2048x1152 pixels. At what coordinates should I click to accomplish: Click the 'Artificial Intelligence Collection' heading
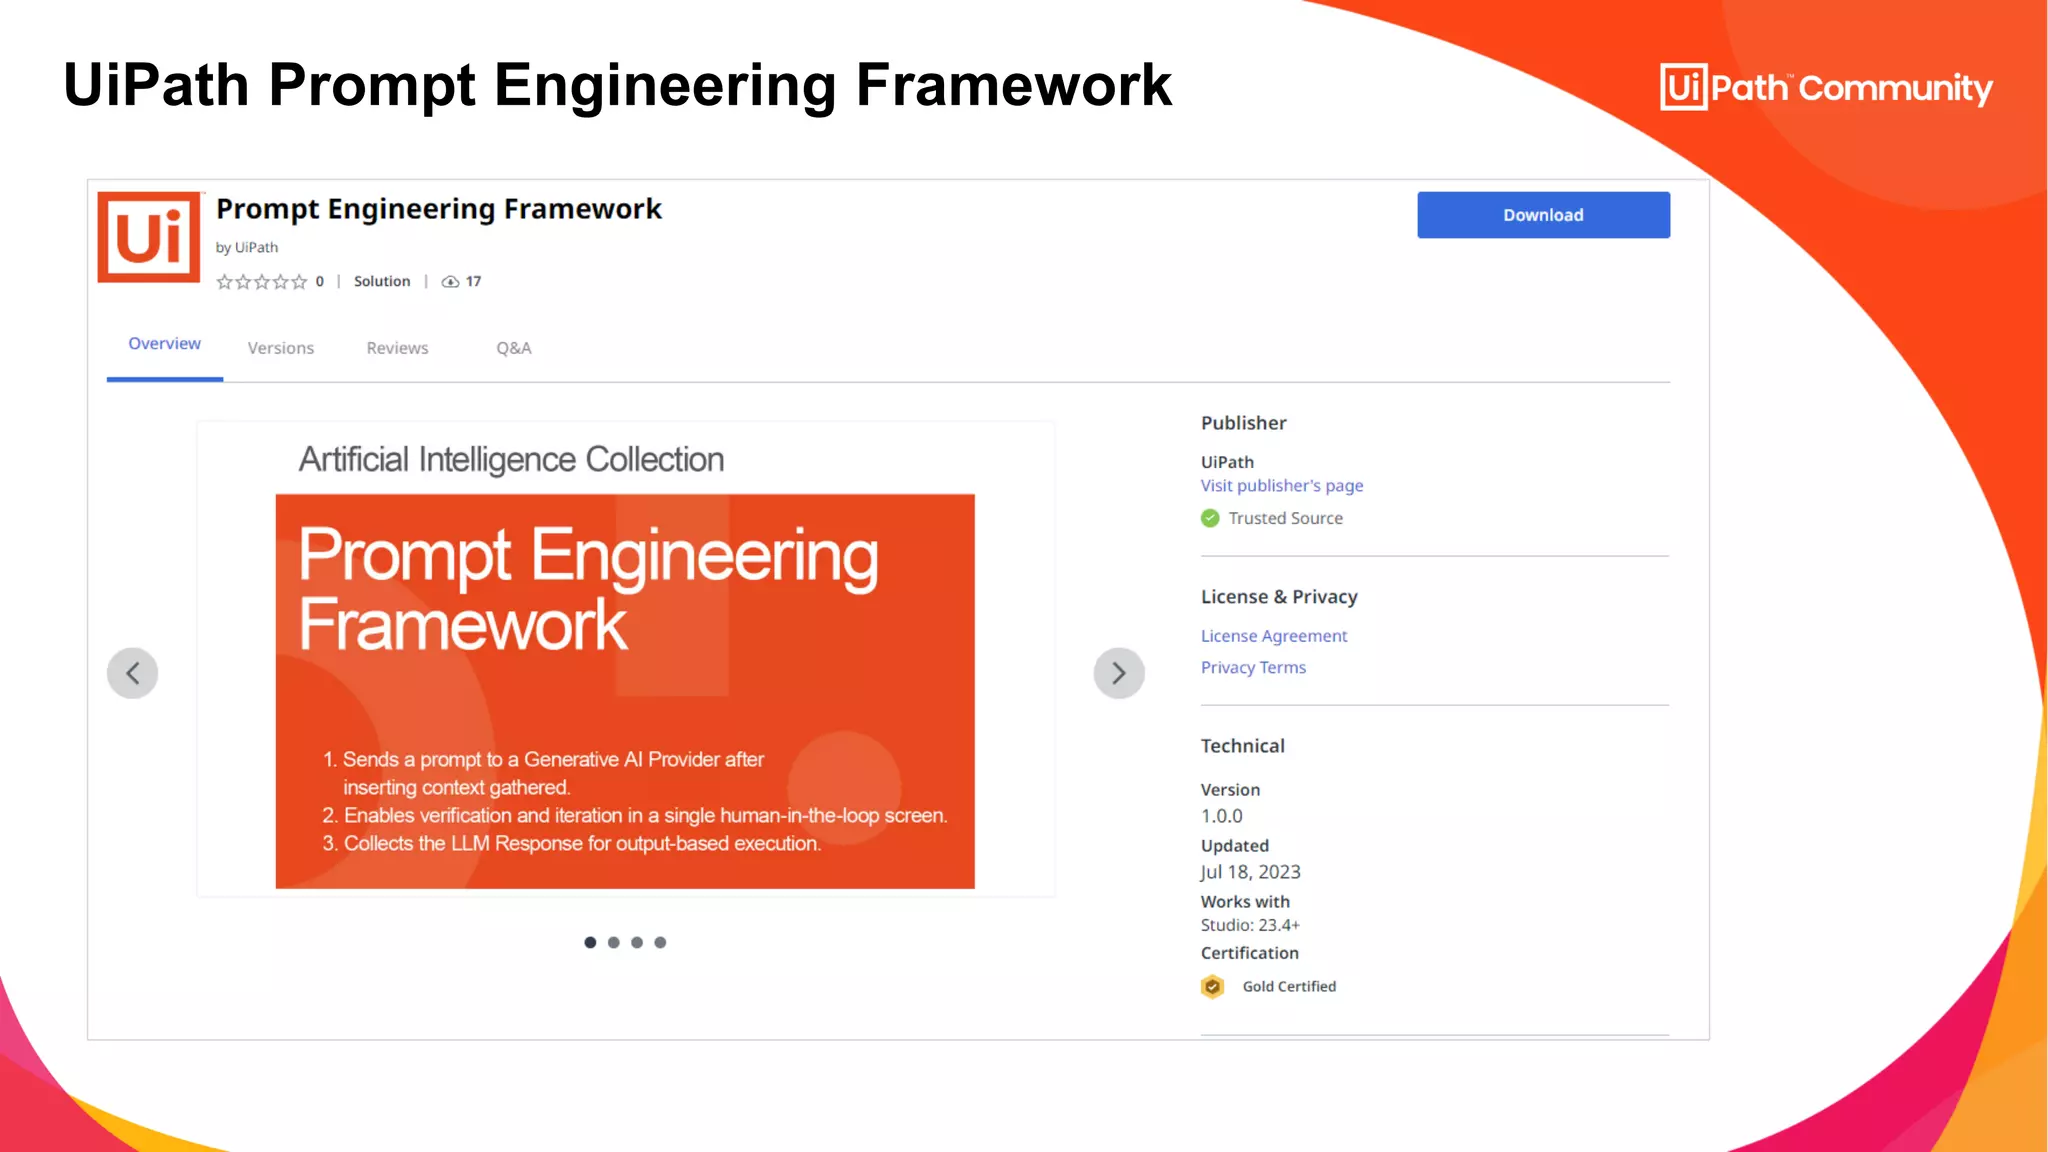coord(511,460)
